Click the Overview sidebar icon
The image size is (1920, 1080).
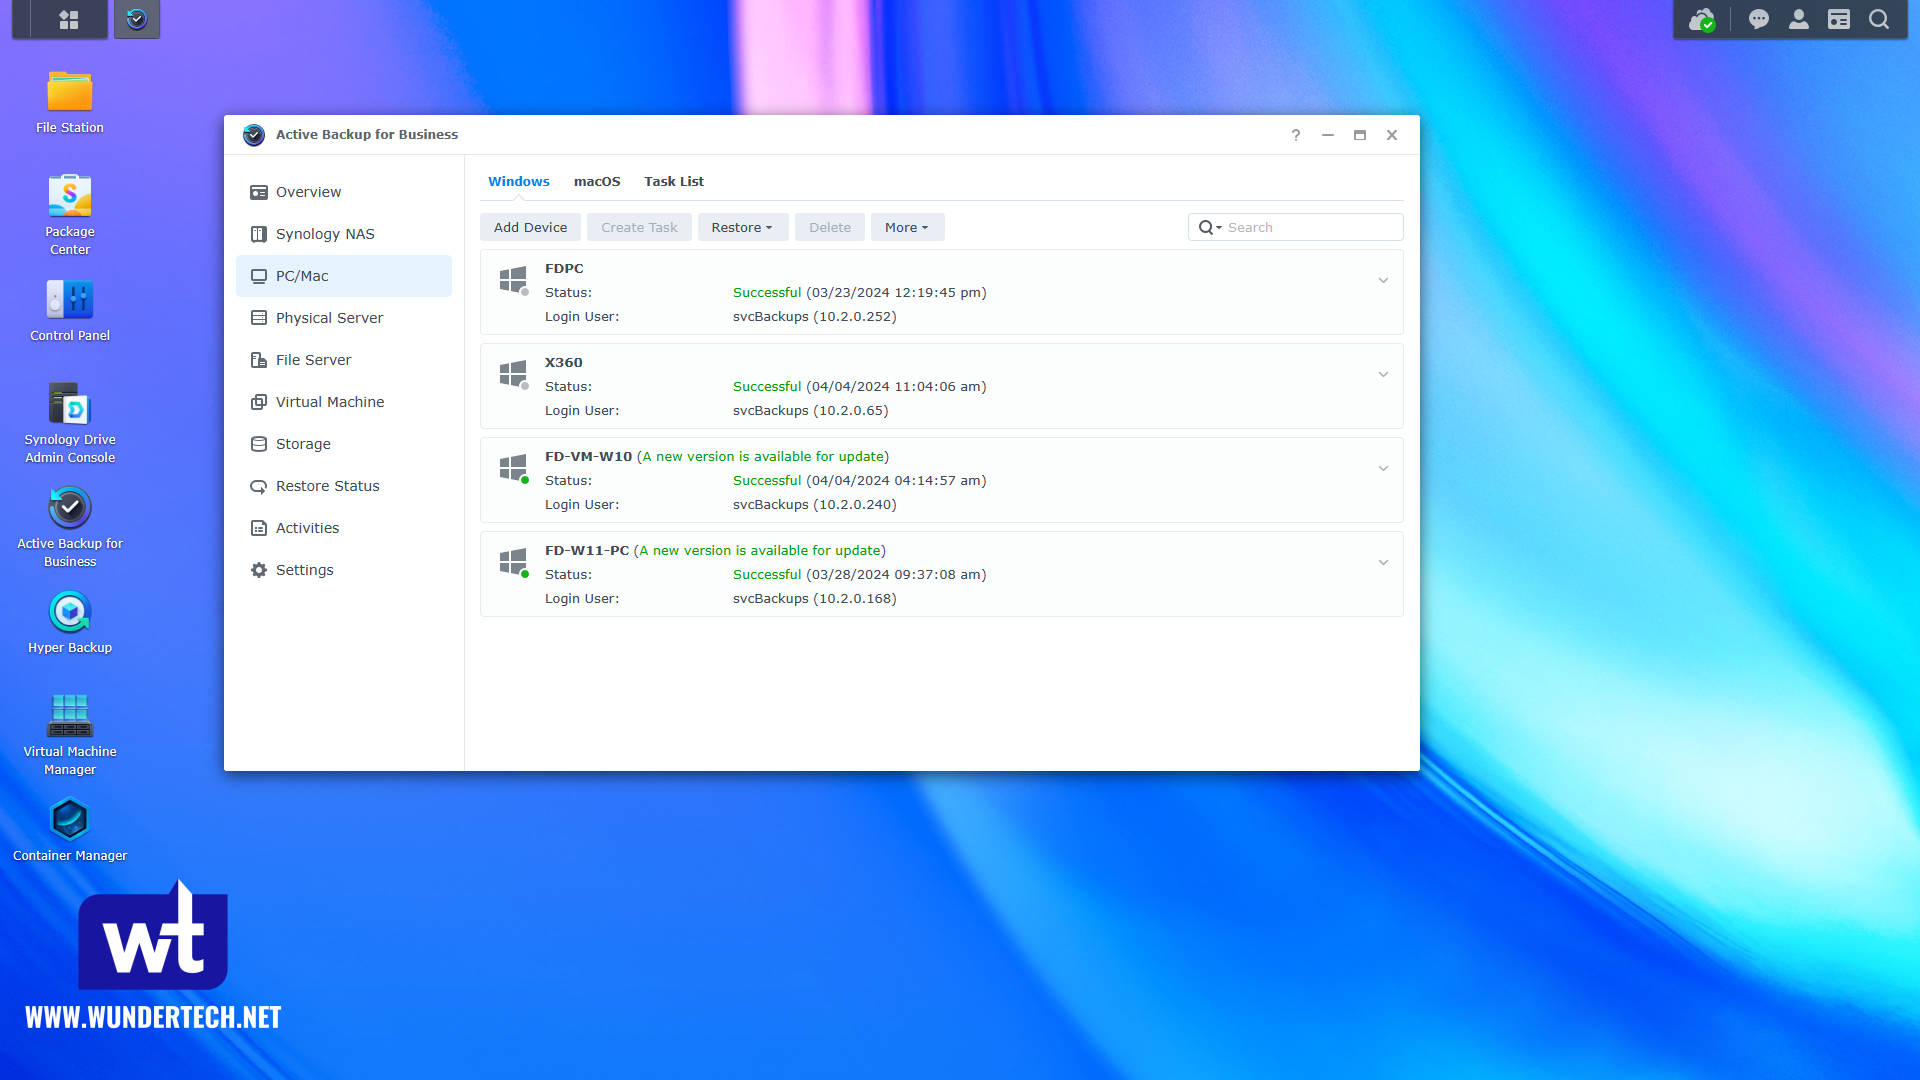tap(258, 191)
